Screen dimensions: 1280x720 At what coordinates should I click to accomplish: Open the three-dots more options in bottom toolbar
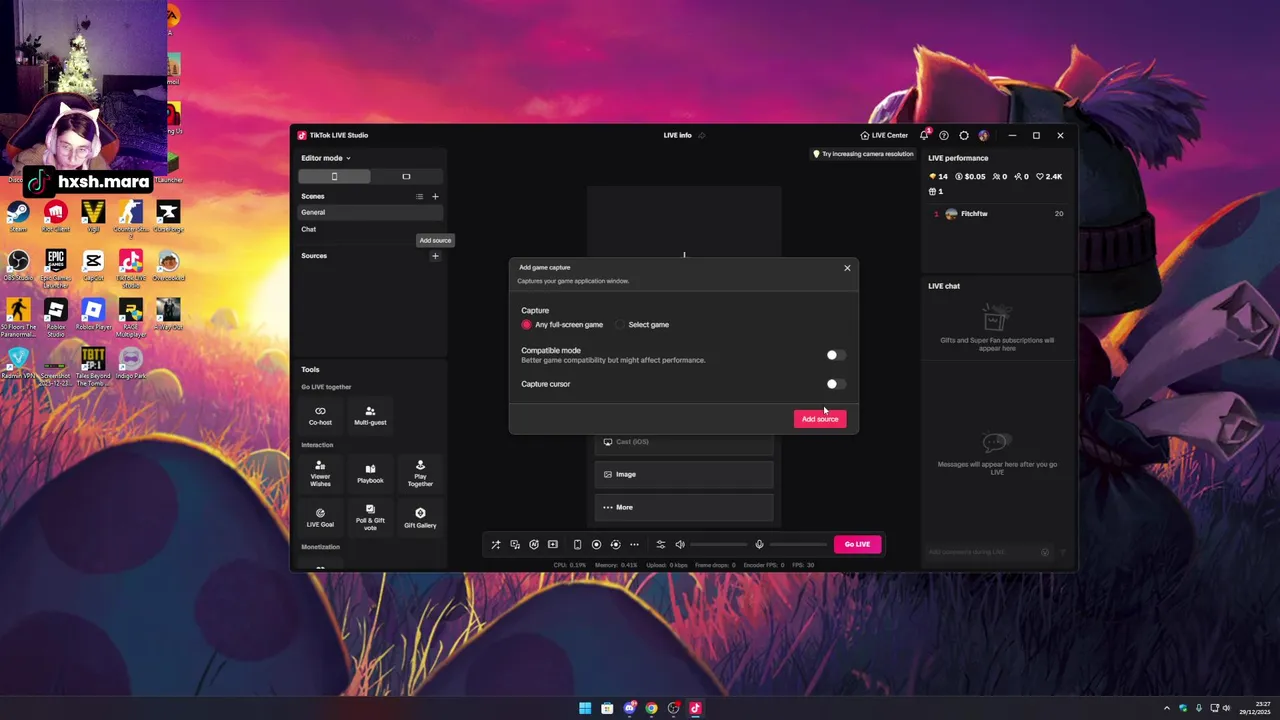[634, 544]
